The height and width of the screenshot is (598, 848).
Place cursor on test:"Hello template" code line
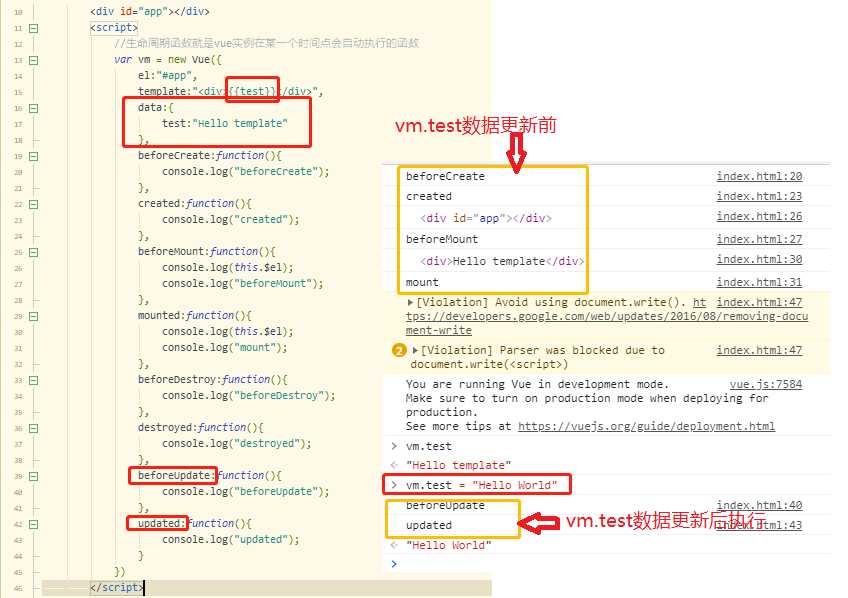[224, 123]
